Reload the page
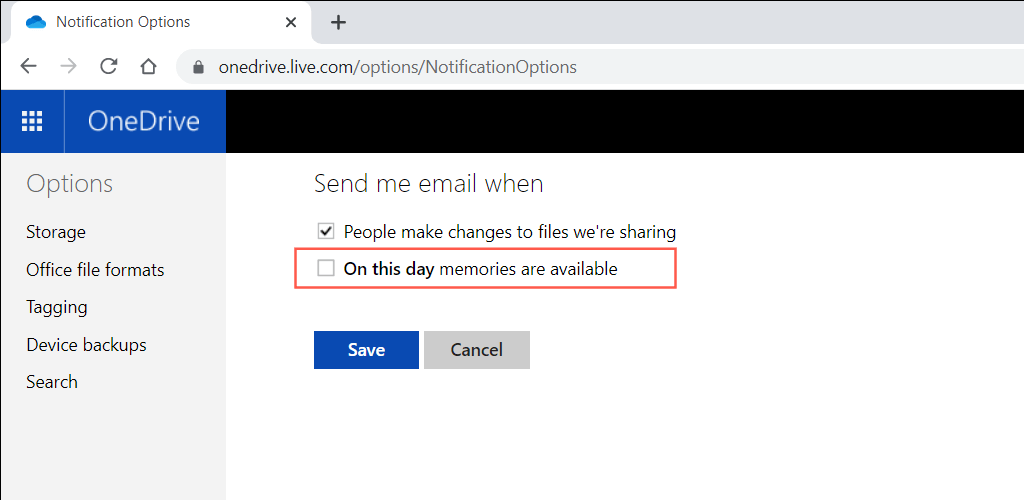The height and width of the screenshot is (500, 1024). click(108, 67)
